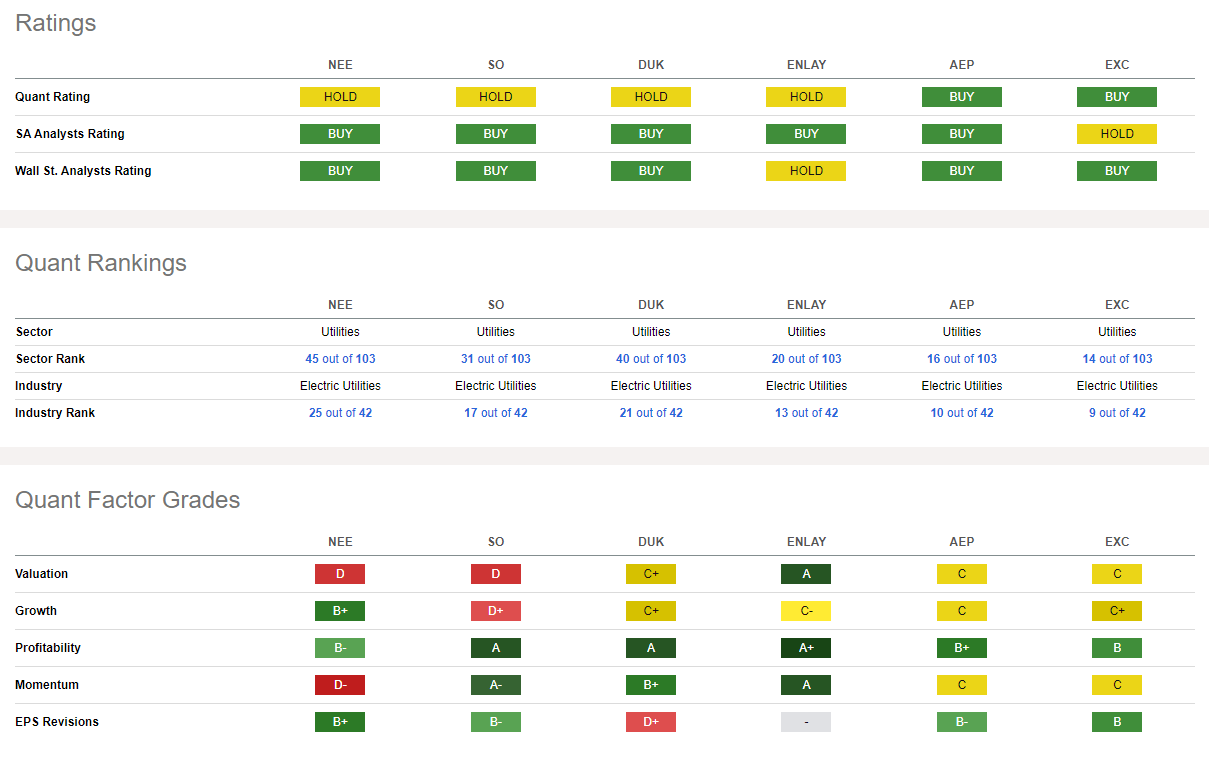Click NEE Quant Rating HOLD badge
The image size is (1209, 757).
click(340, 97)
